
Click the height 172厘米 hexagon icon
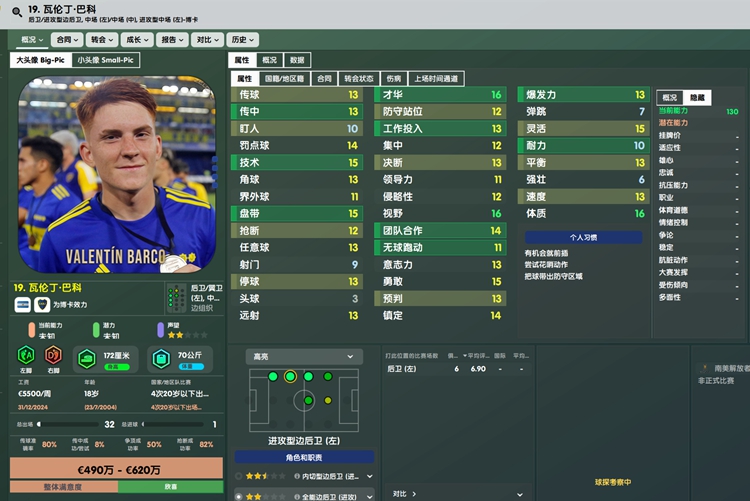[x=87, y=359]
